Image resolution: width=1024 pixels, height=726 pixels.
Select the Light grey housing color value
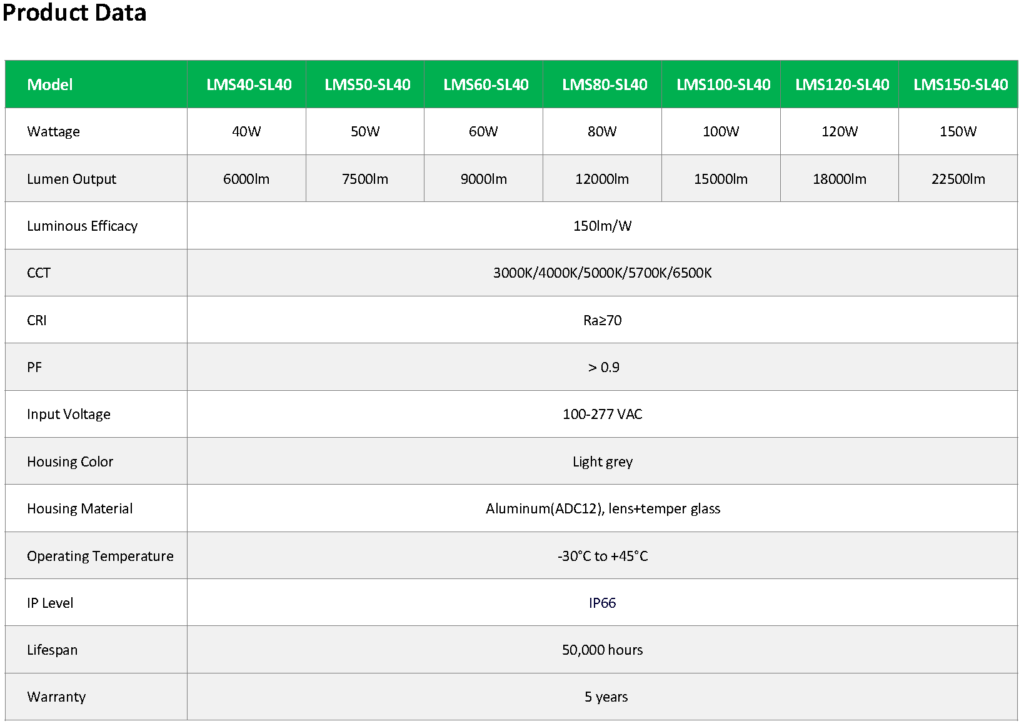[x=602, y=462]
